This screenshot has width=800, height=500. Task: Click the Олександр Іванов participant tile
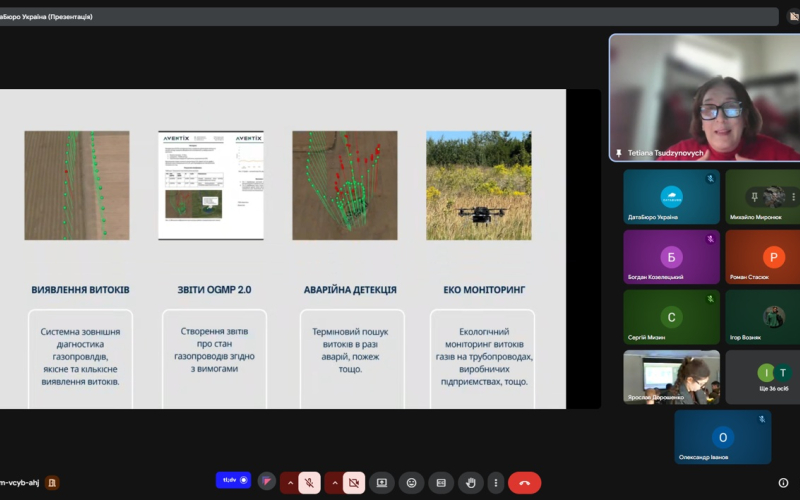coord(722,437)
